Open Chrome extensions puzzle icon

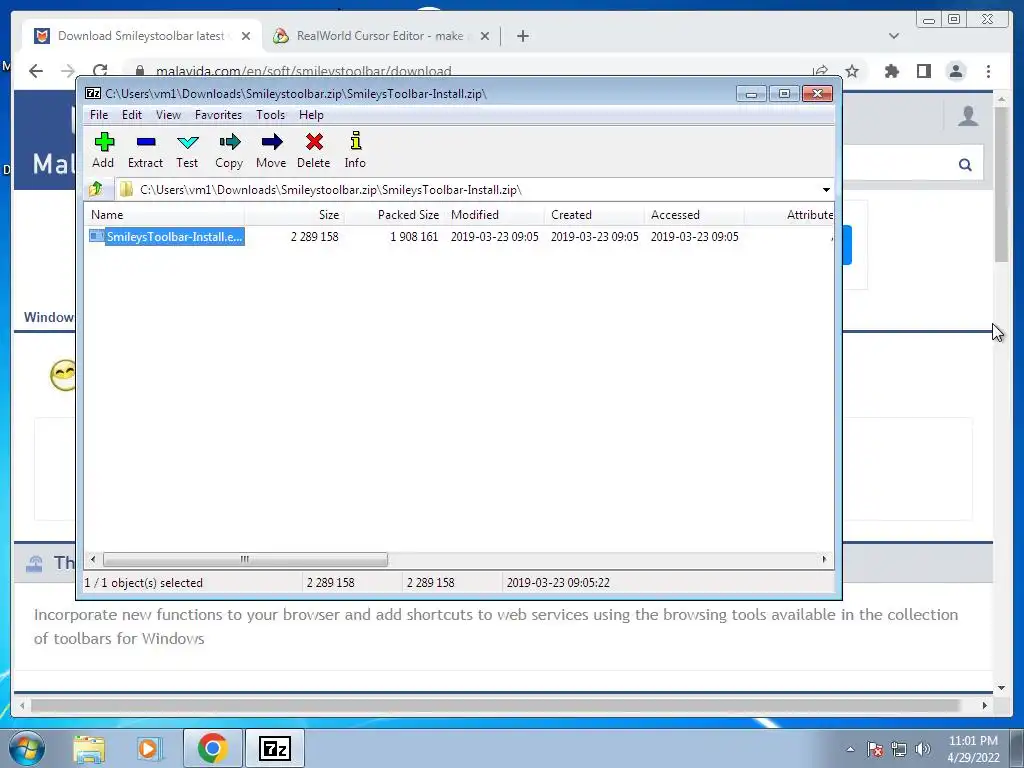[x=891, y=71]
